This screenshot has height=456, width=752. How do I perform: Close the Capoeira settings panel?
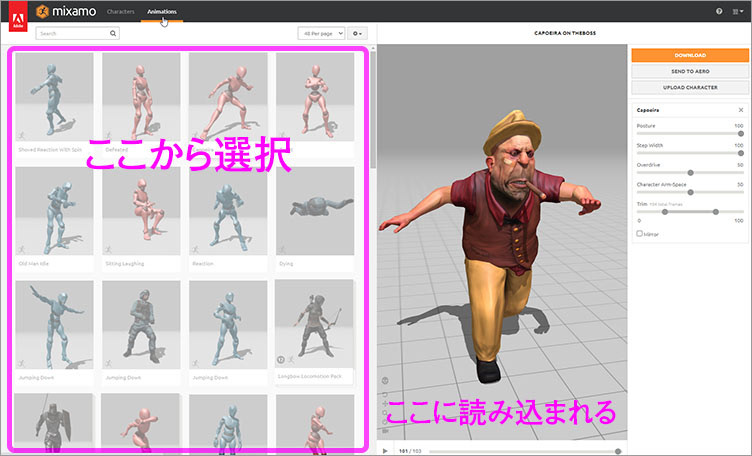point(740,110)
